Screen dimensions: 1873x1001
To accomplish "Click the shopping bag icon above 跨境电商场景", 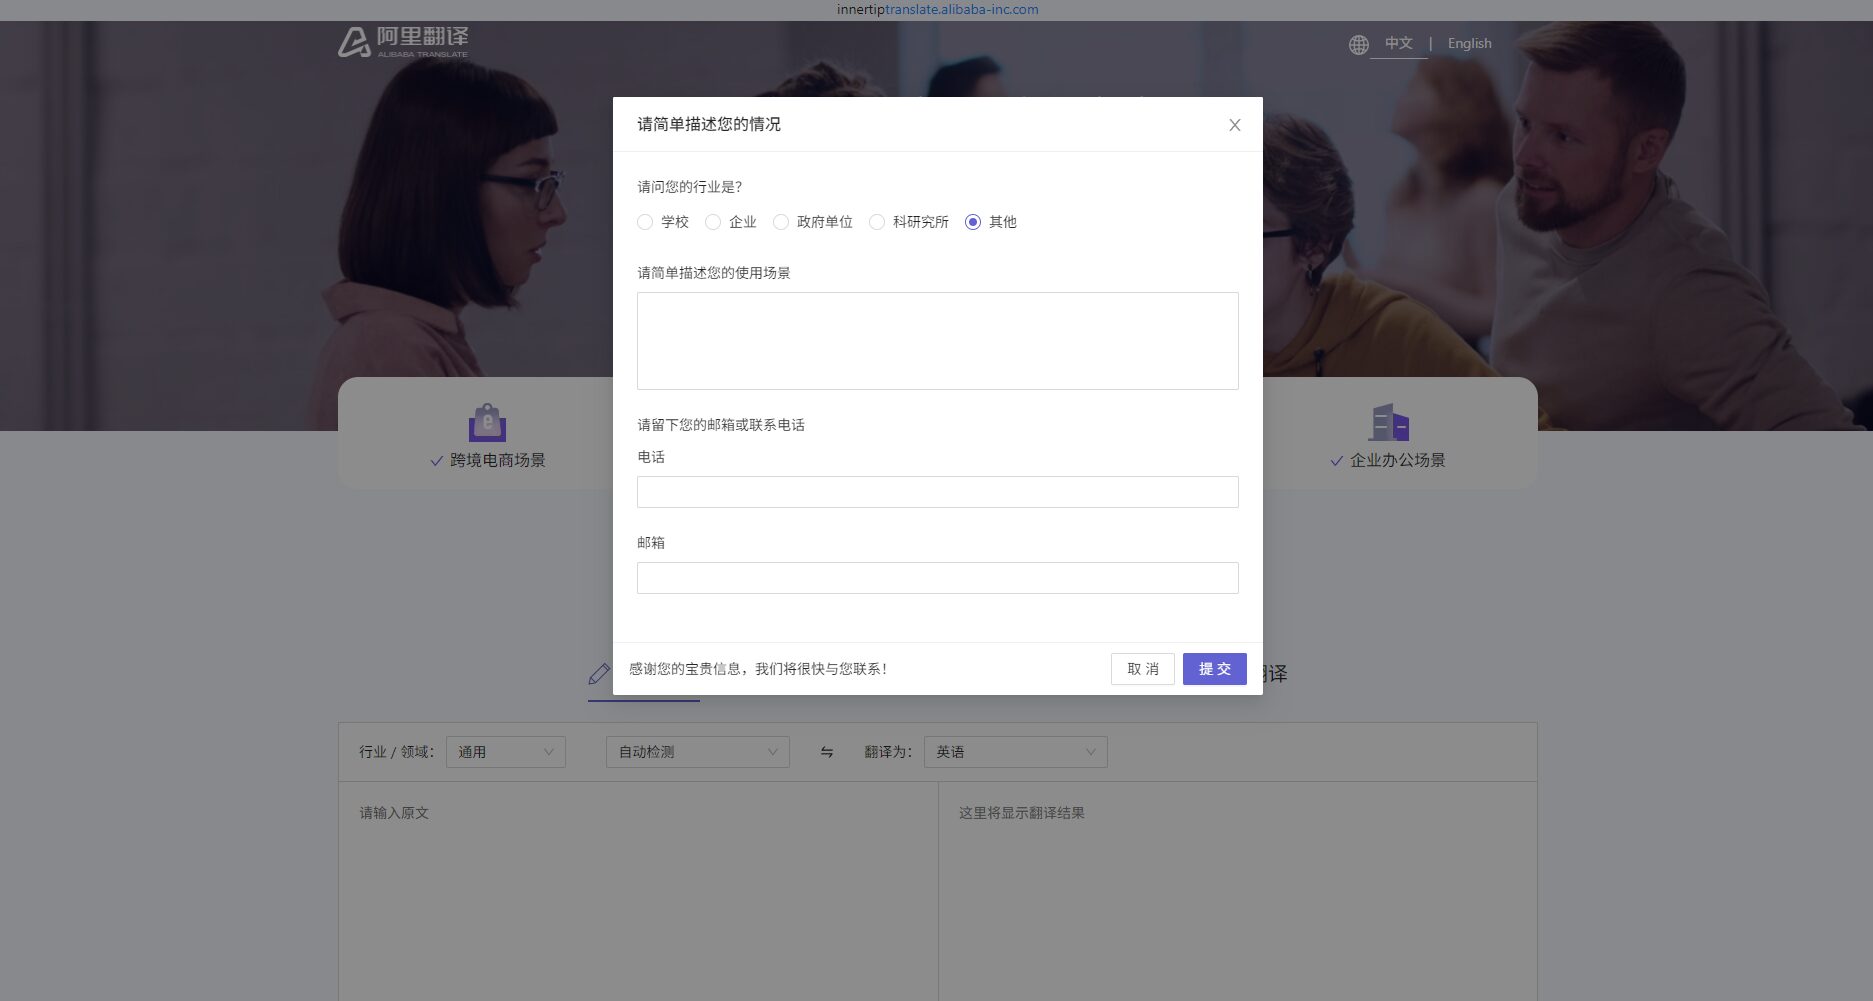I will click(x=487, y=422).
